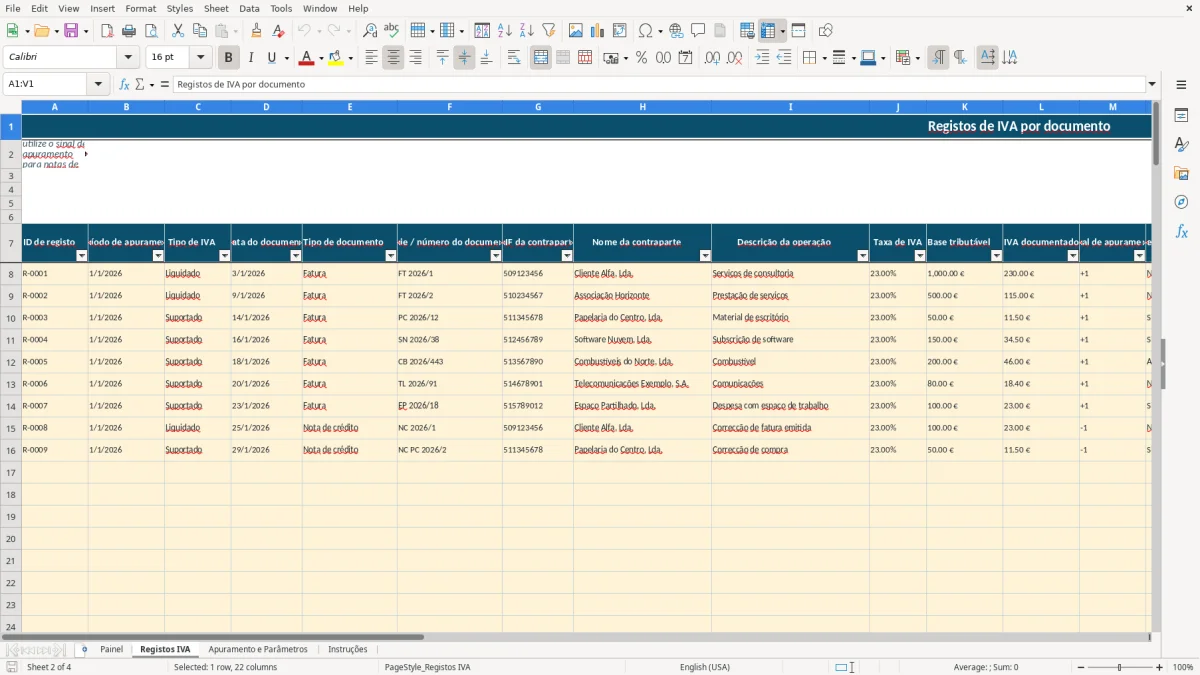Toggle Wrap Text
This screenshot has height=675, width=1200.
tap(514, 58)
